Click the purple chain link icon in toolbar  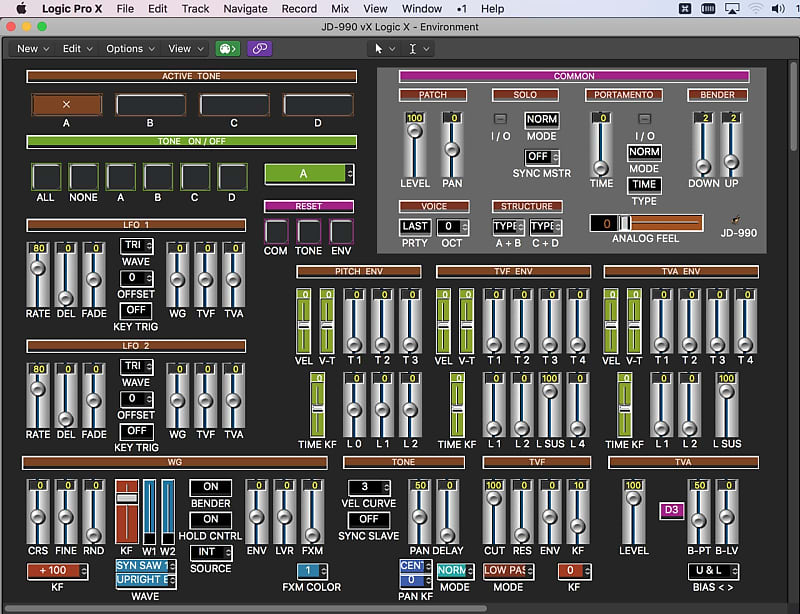pos(259,48)
